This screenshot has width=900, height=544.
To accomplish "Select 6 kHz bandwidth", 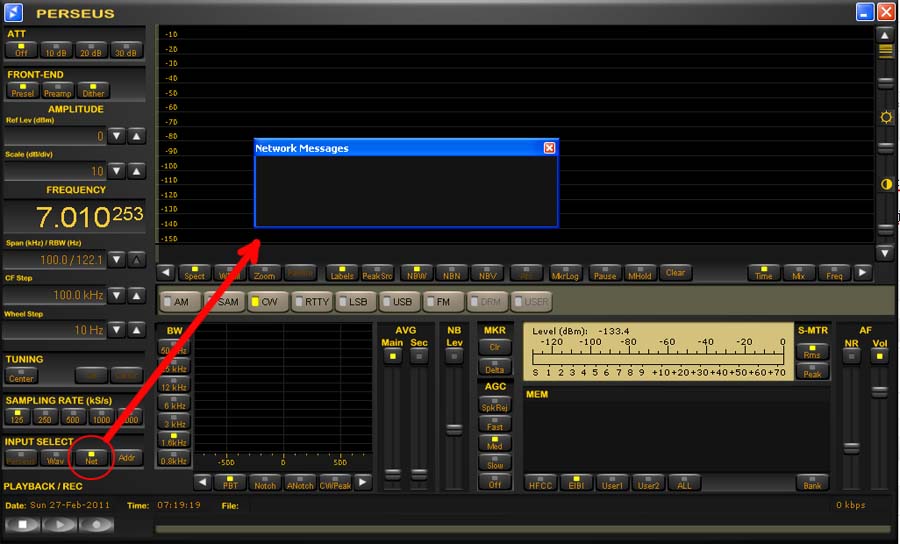I will (x=174, y=402).
